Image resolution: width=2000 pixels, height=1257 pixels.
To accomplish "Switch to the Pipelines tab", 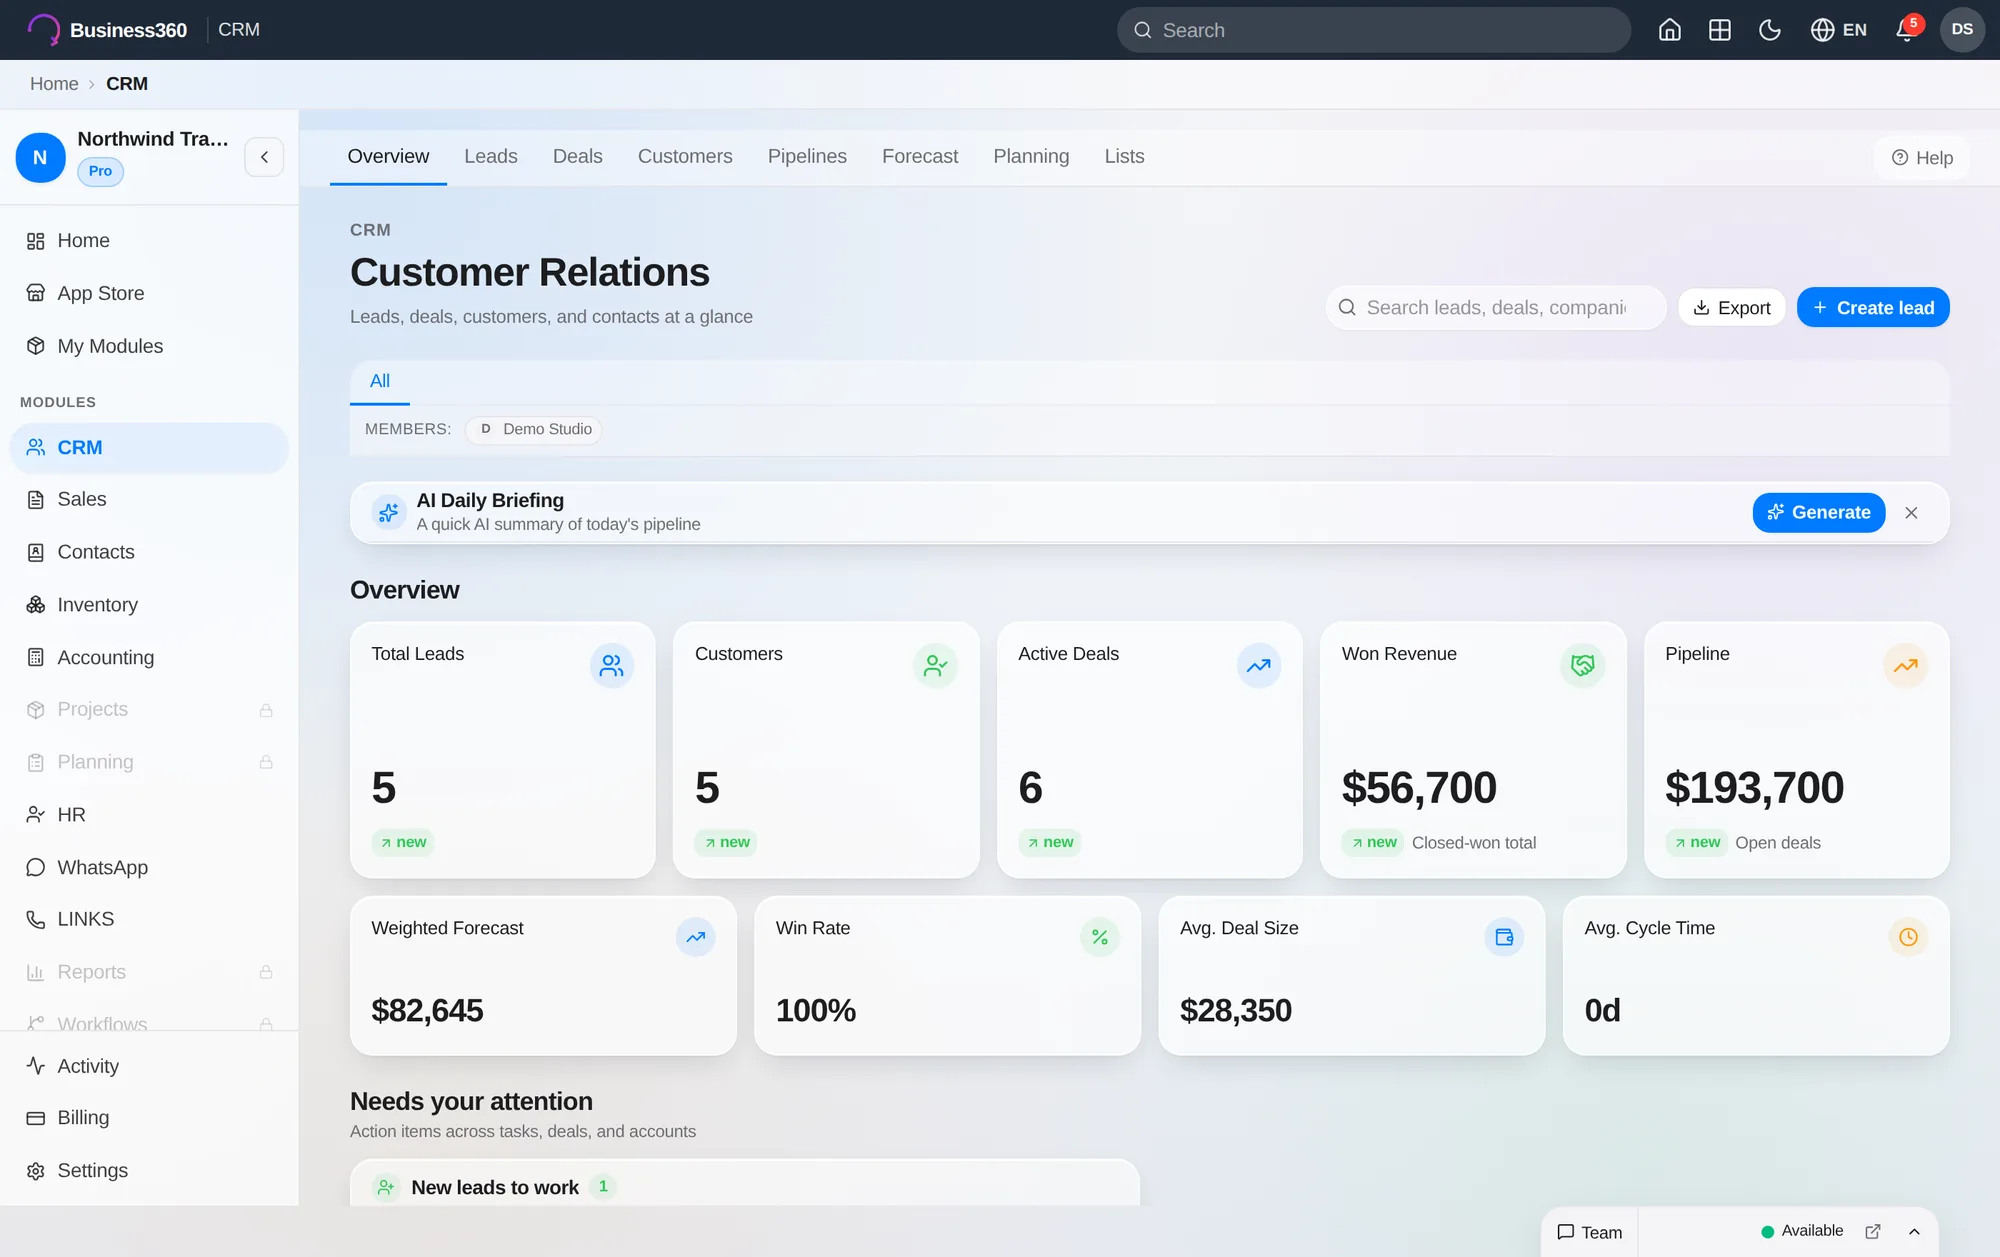I will click(807, 156).
